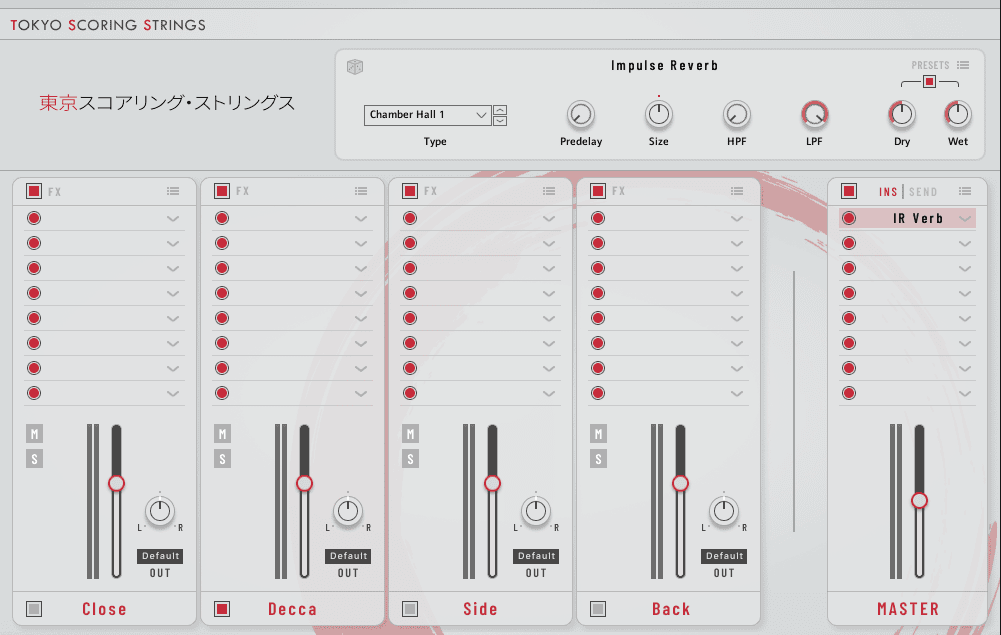This screenshot has height=635, width=1001.
Task: Open the Close channel FX list menu
Action: point(173,191)
